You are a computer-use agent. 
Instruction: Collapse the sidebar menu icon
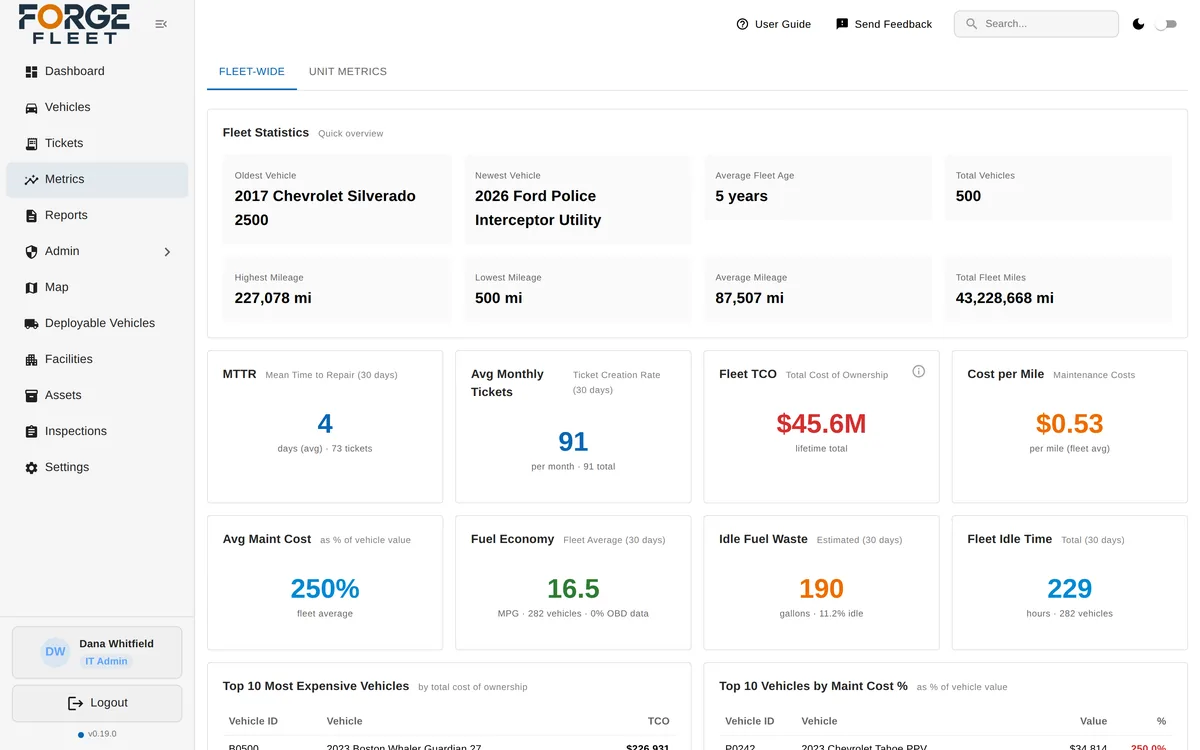(161, 24)
